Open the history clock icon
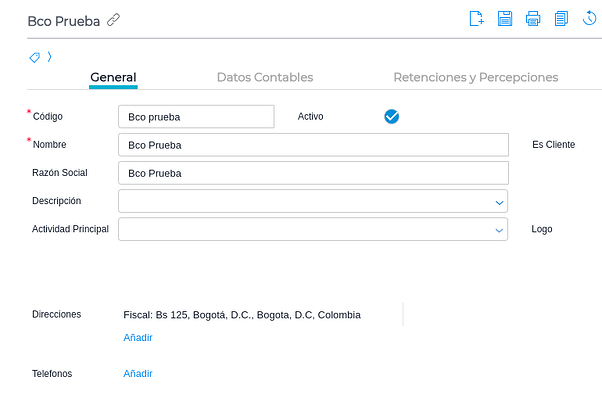 pos(589,18)
